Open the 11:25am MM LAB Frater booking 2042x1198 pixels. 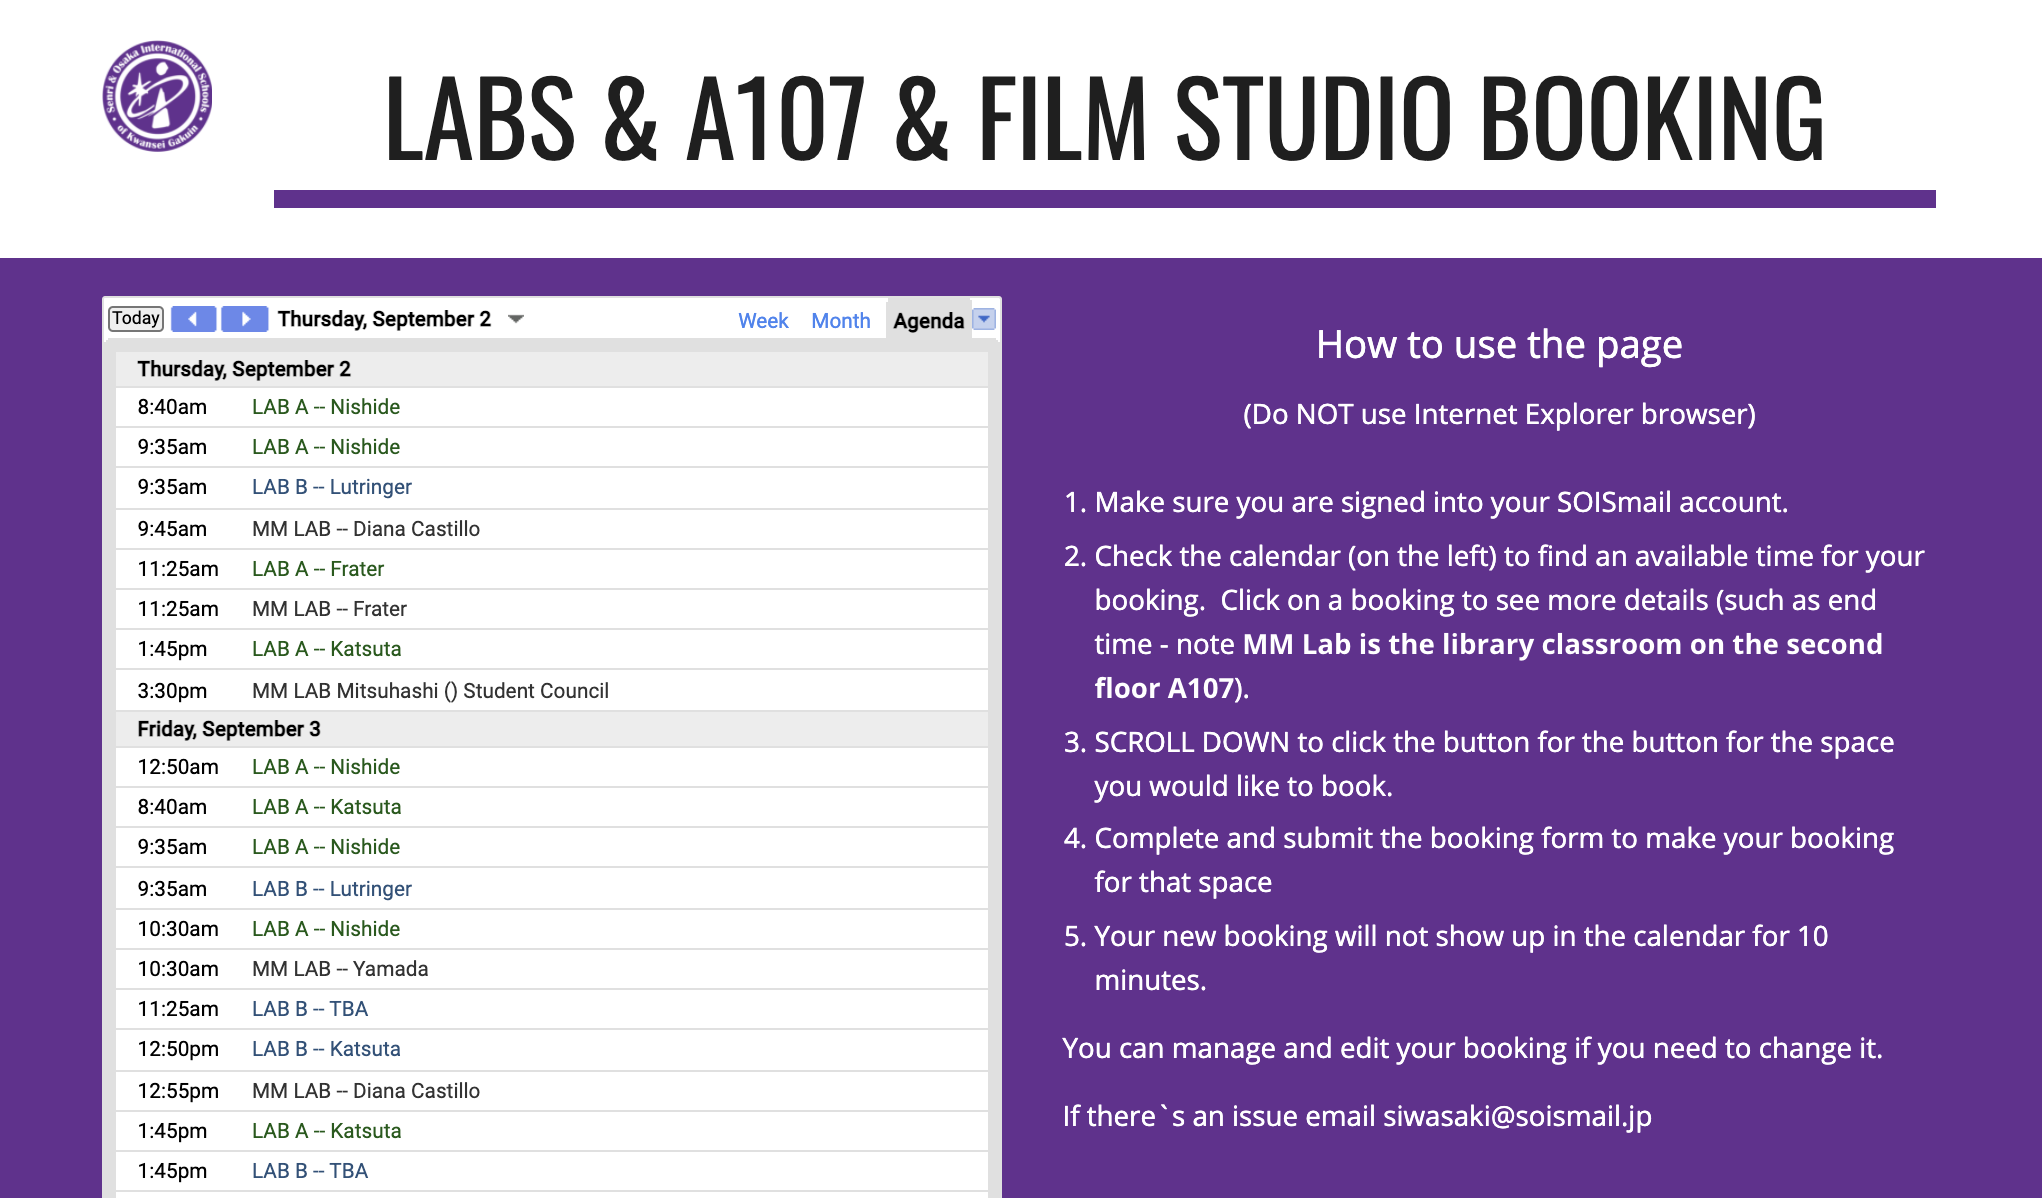329,609
